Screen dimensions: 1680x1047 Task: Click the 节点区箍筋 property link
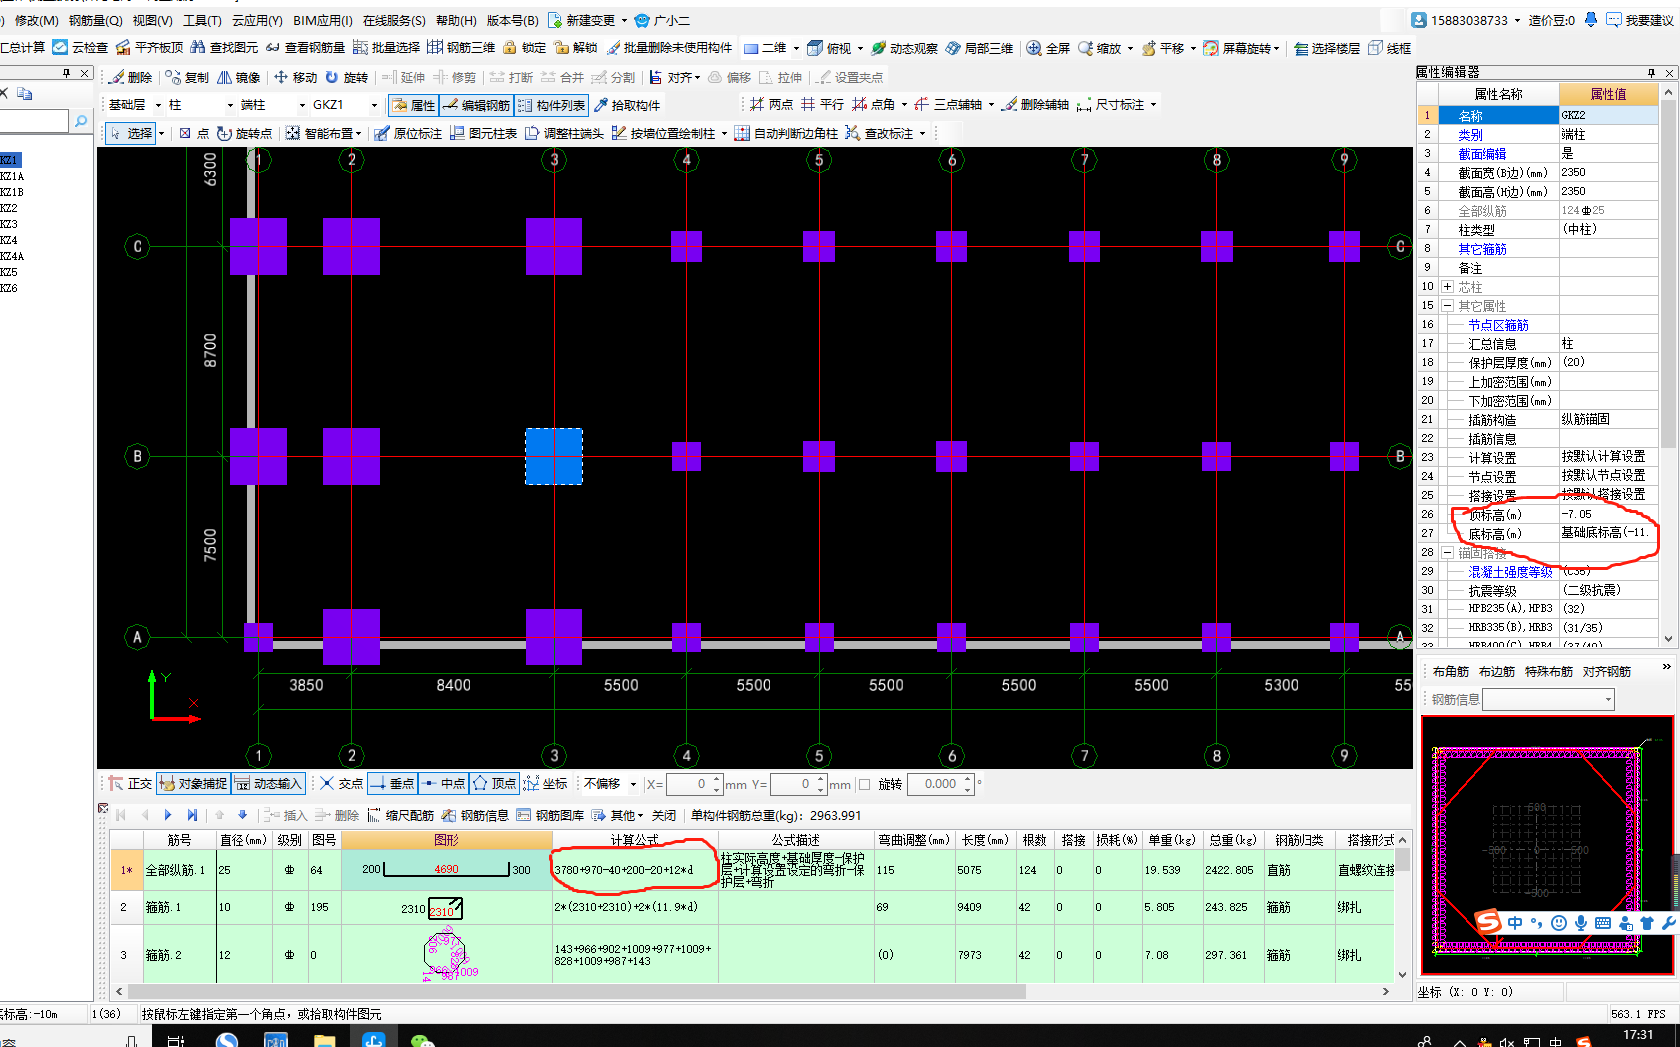coord(1498,325)
